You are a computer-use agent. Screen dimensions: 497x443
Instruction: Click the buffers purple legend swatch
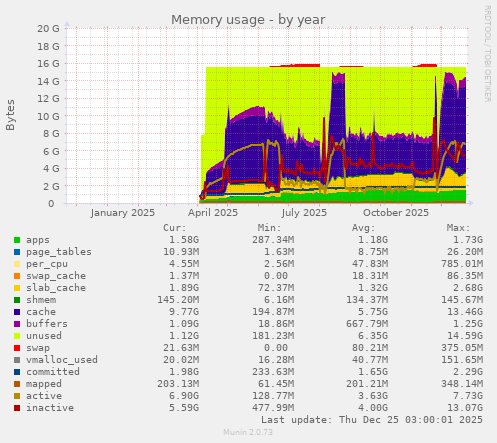click(17, 324)
